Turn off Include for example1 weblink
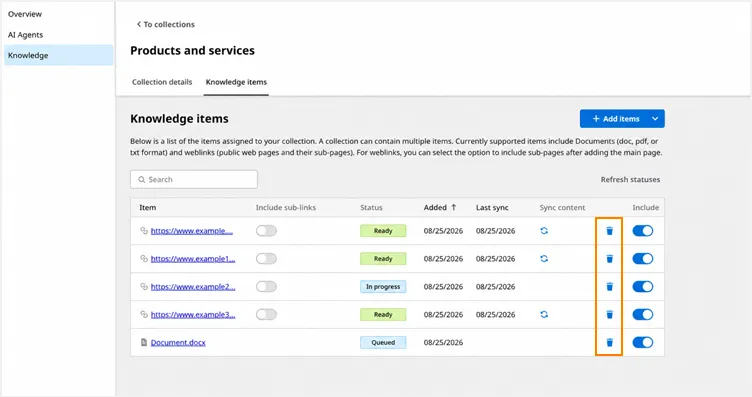The height and width of the screenshot is (397, 752). click(x=643, y=259)
